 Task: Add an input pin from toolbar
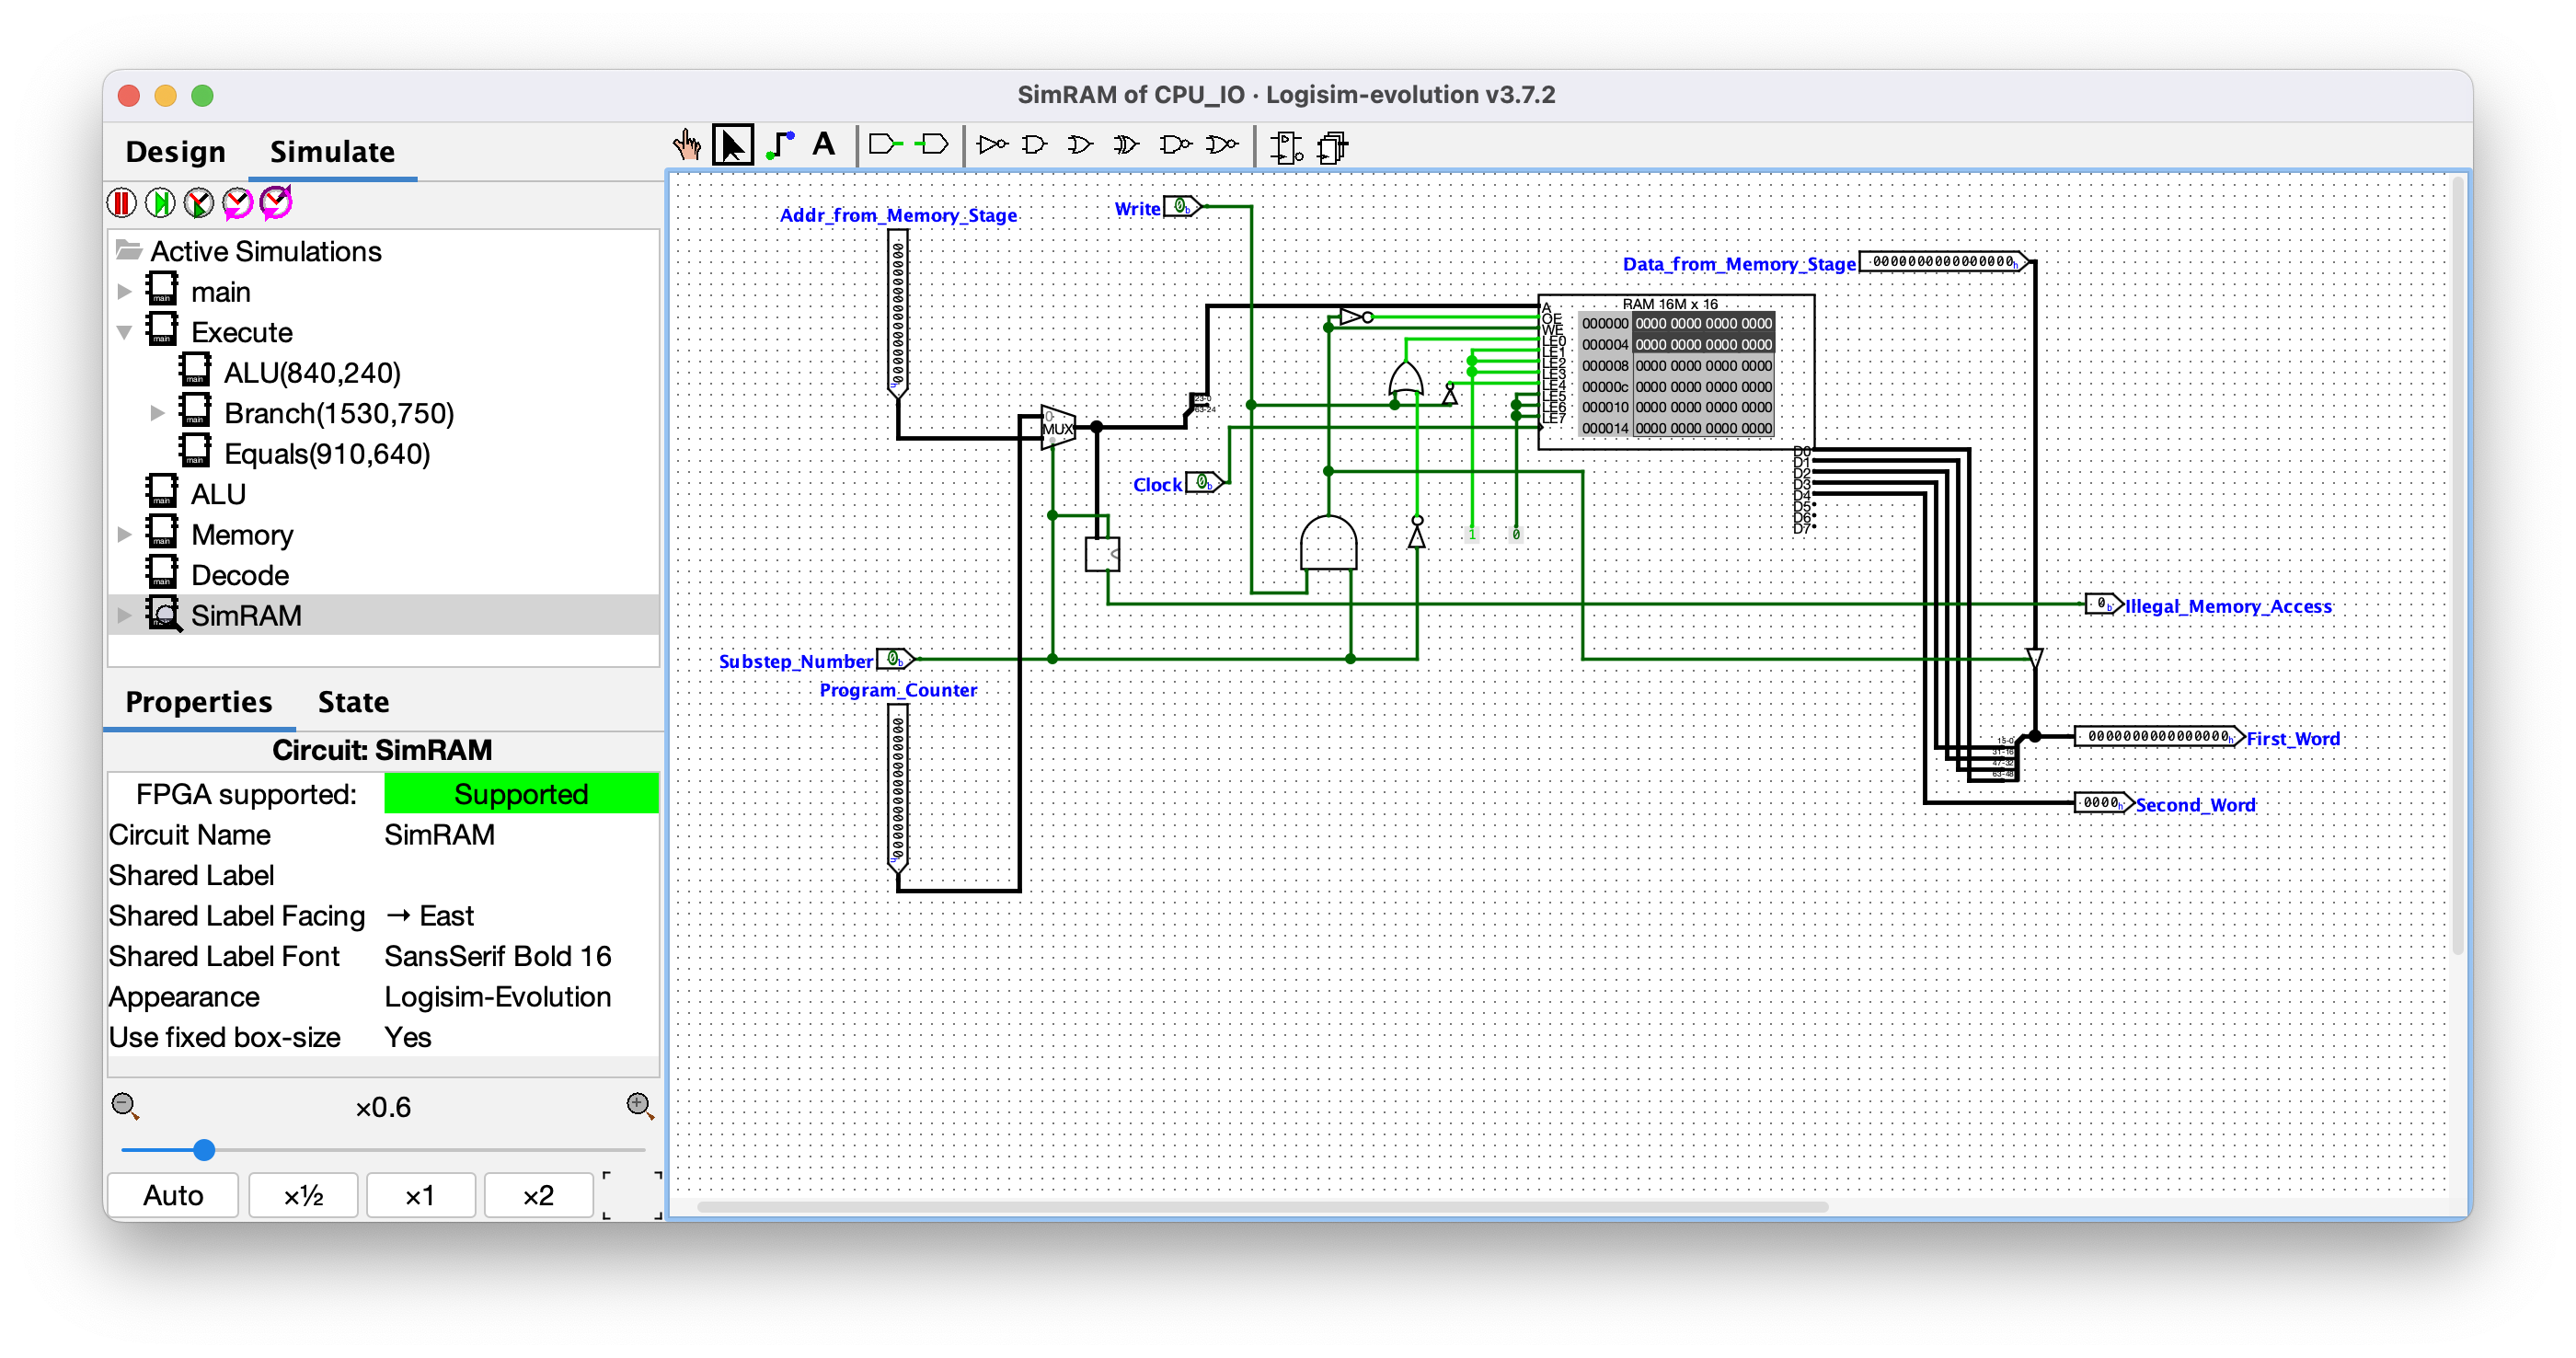pos(885,146)
